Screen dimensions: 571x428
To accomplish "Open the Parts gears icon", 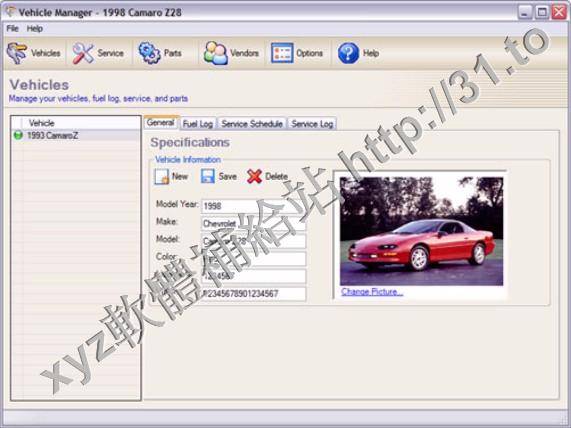I will click(149, 53).
